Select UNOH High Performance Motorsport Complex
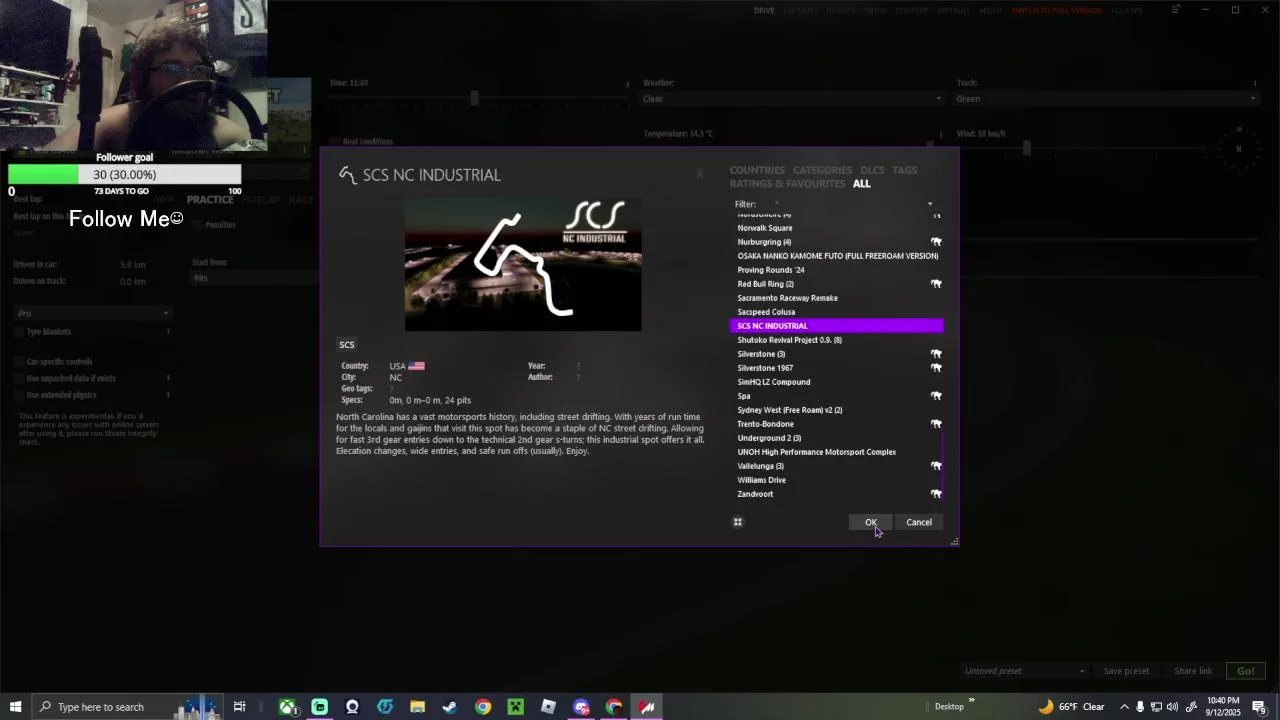 [x=817, y=452]
